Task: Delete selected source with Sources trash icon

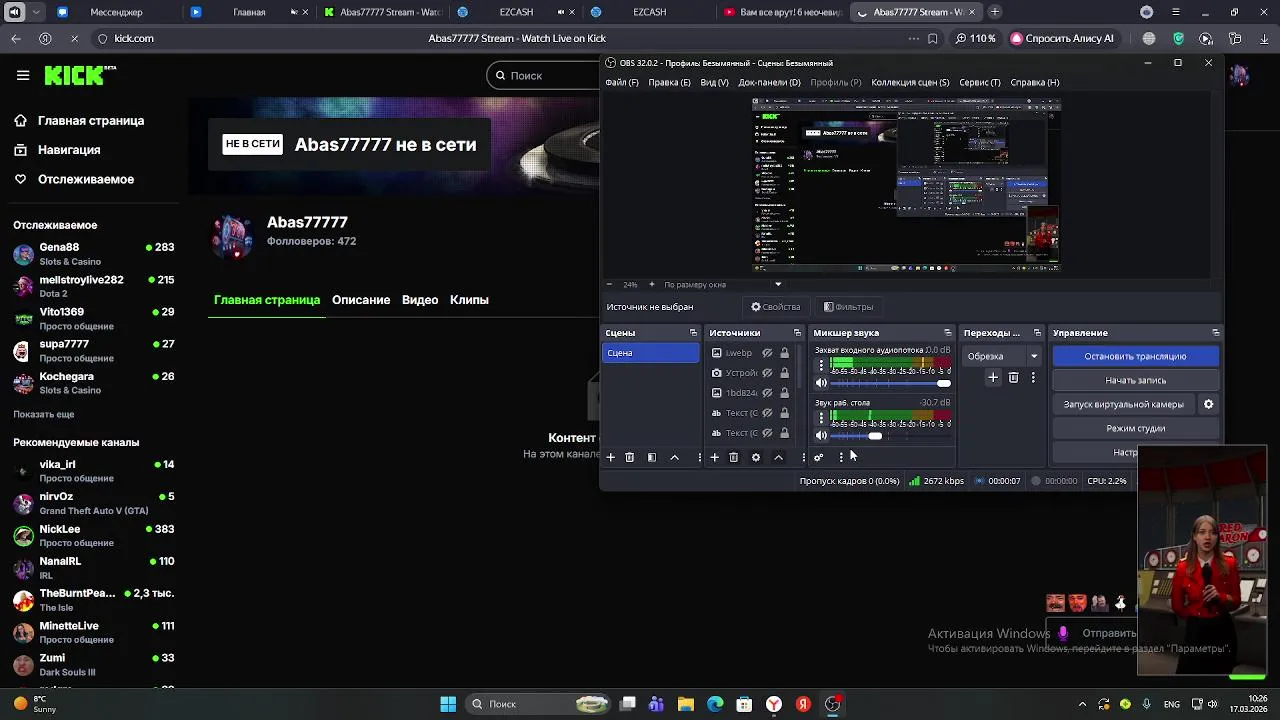Action: point(733,457)
